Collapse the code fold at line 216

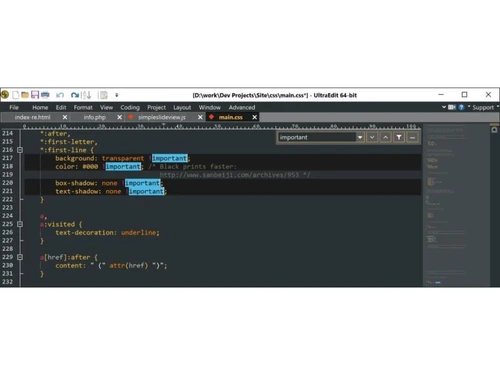pyautogui.click(x=20, y=150)
